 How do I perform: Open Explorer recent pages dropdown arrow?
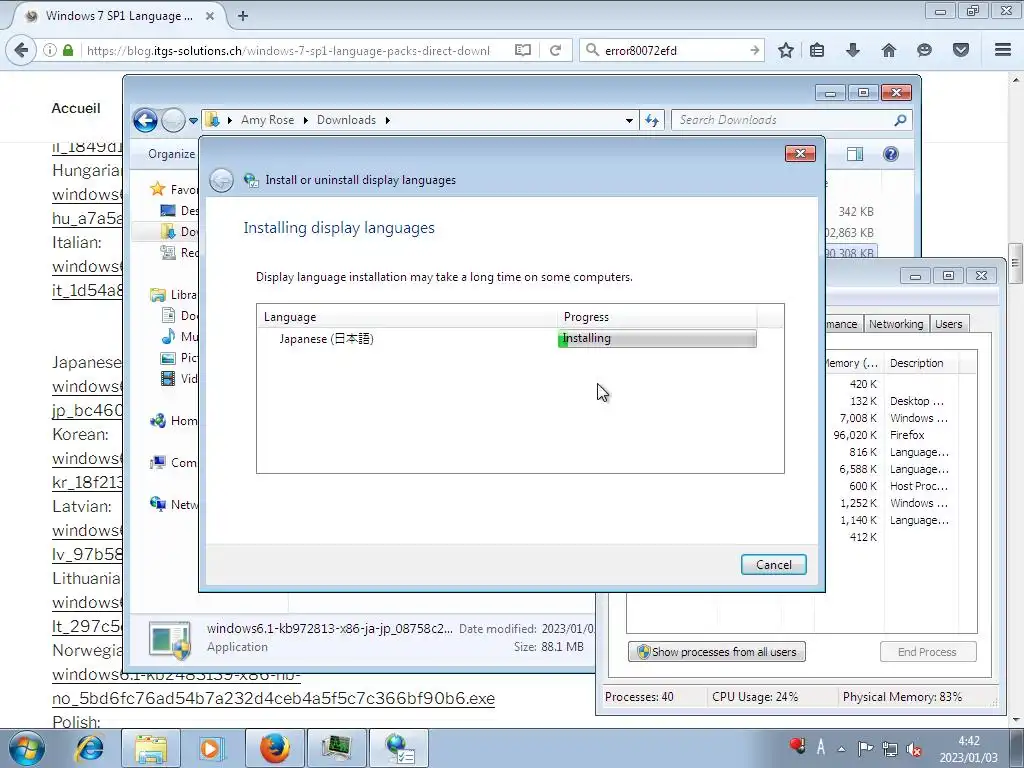click(x=193, y=121)
